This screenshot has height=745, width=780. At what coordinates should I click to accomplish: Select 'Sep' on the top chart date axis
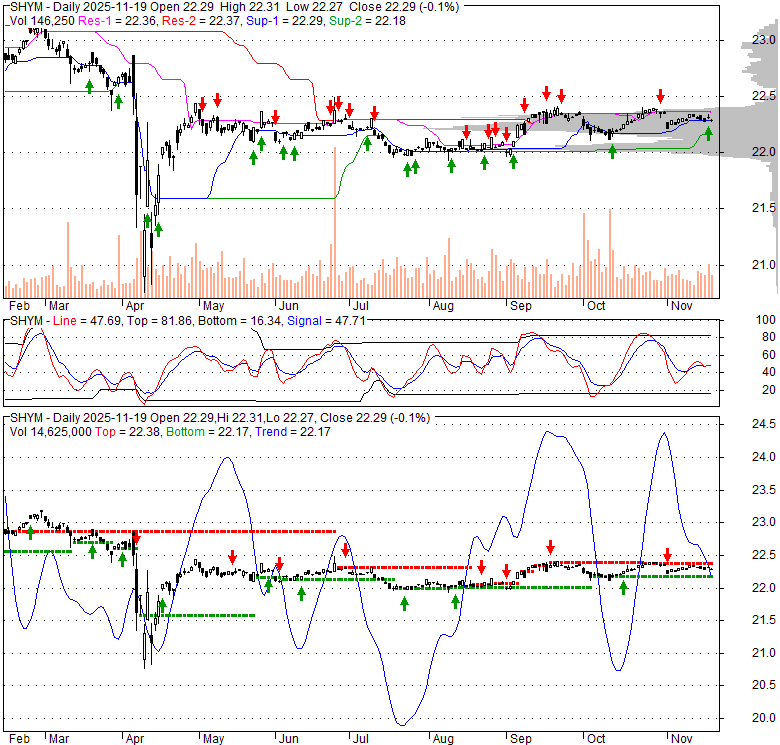(521, 305)
